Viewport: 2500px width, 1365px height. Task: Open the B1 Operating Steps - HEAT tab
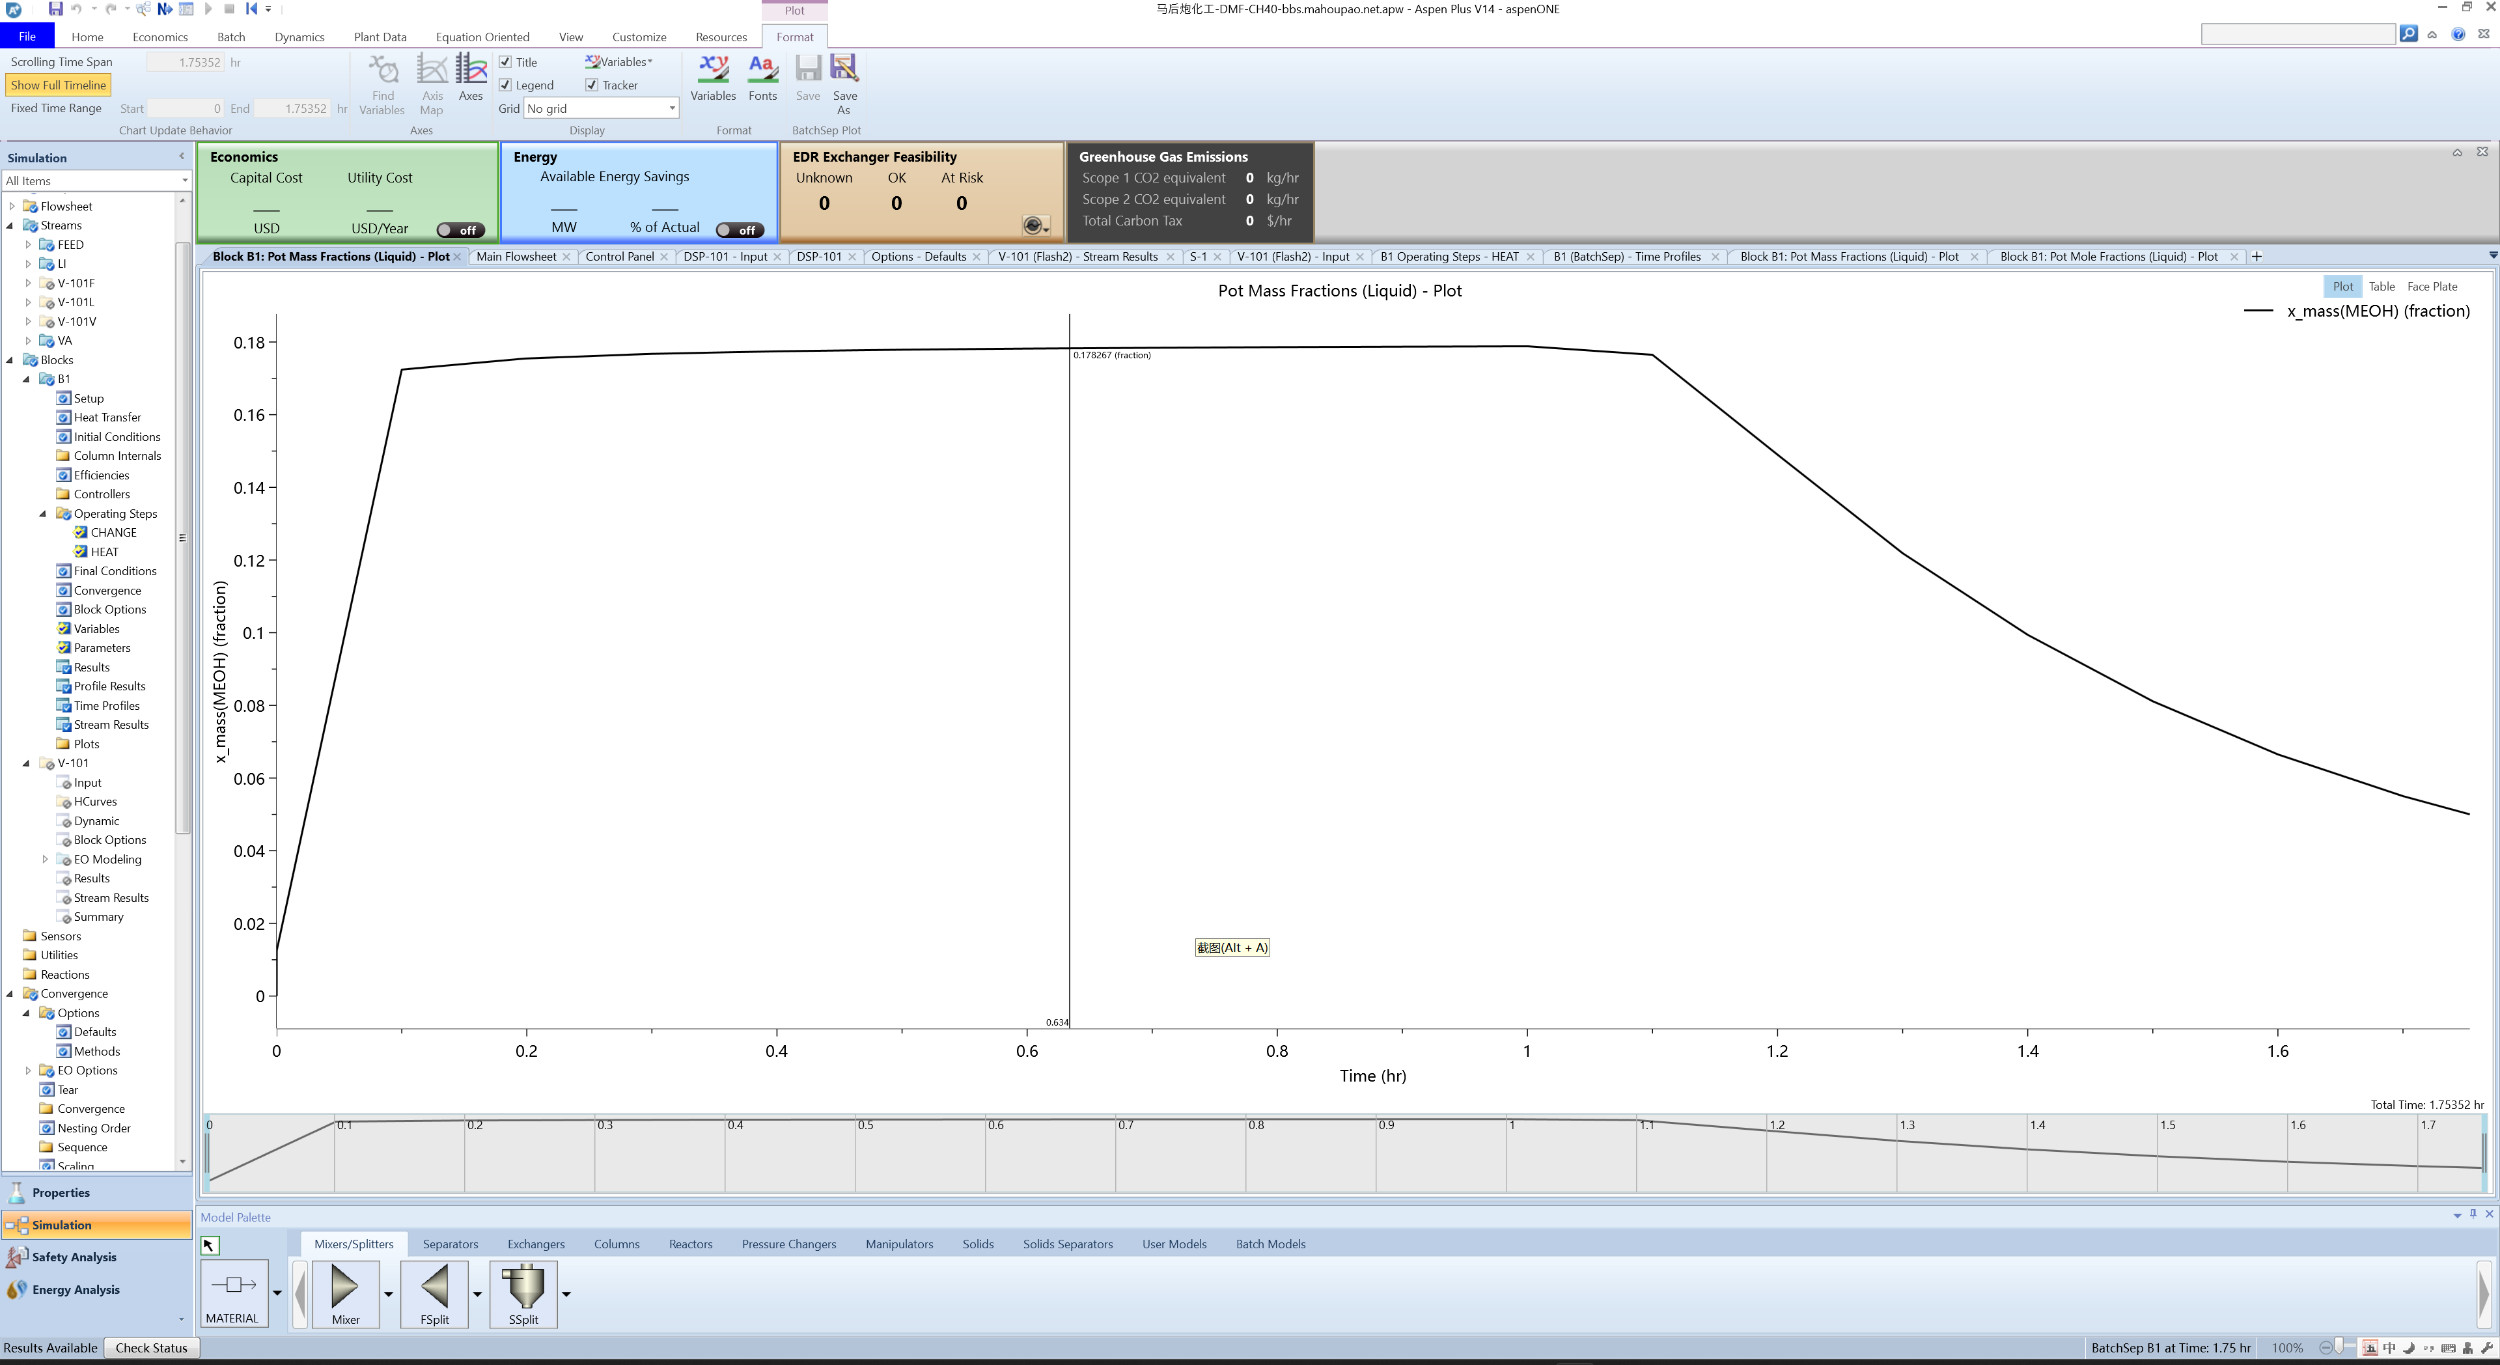click(1449, 257)
